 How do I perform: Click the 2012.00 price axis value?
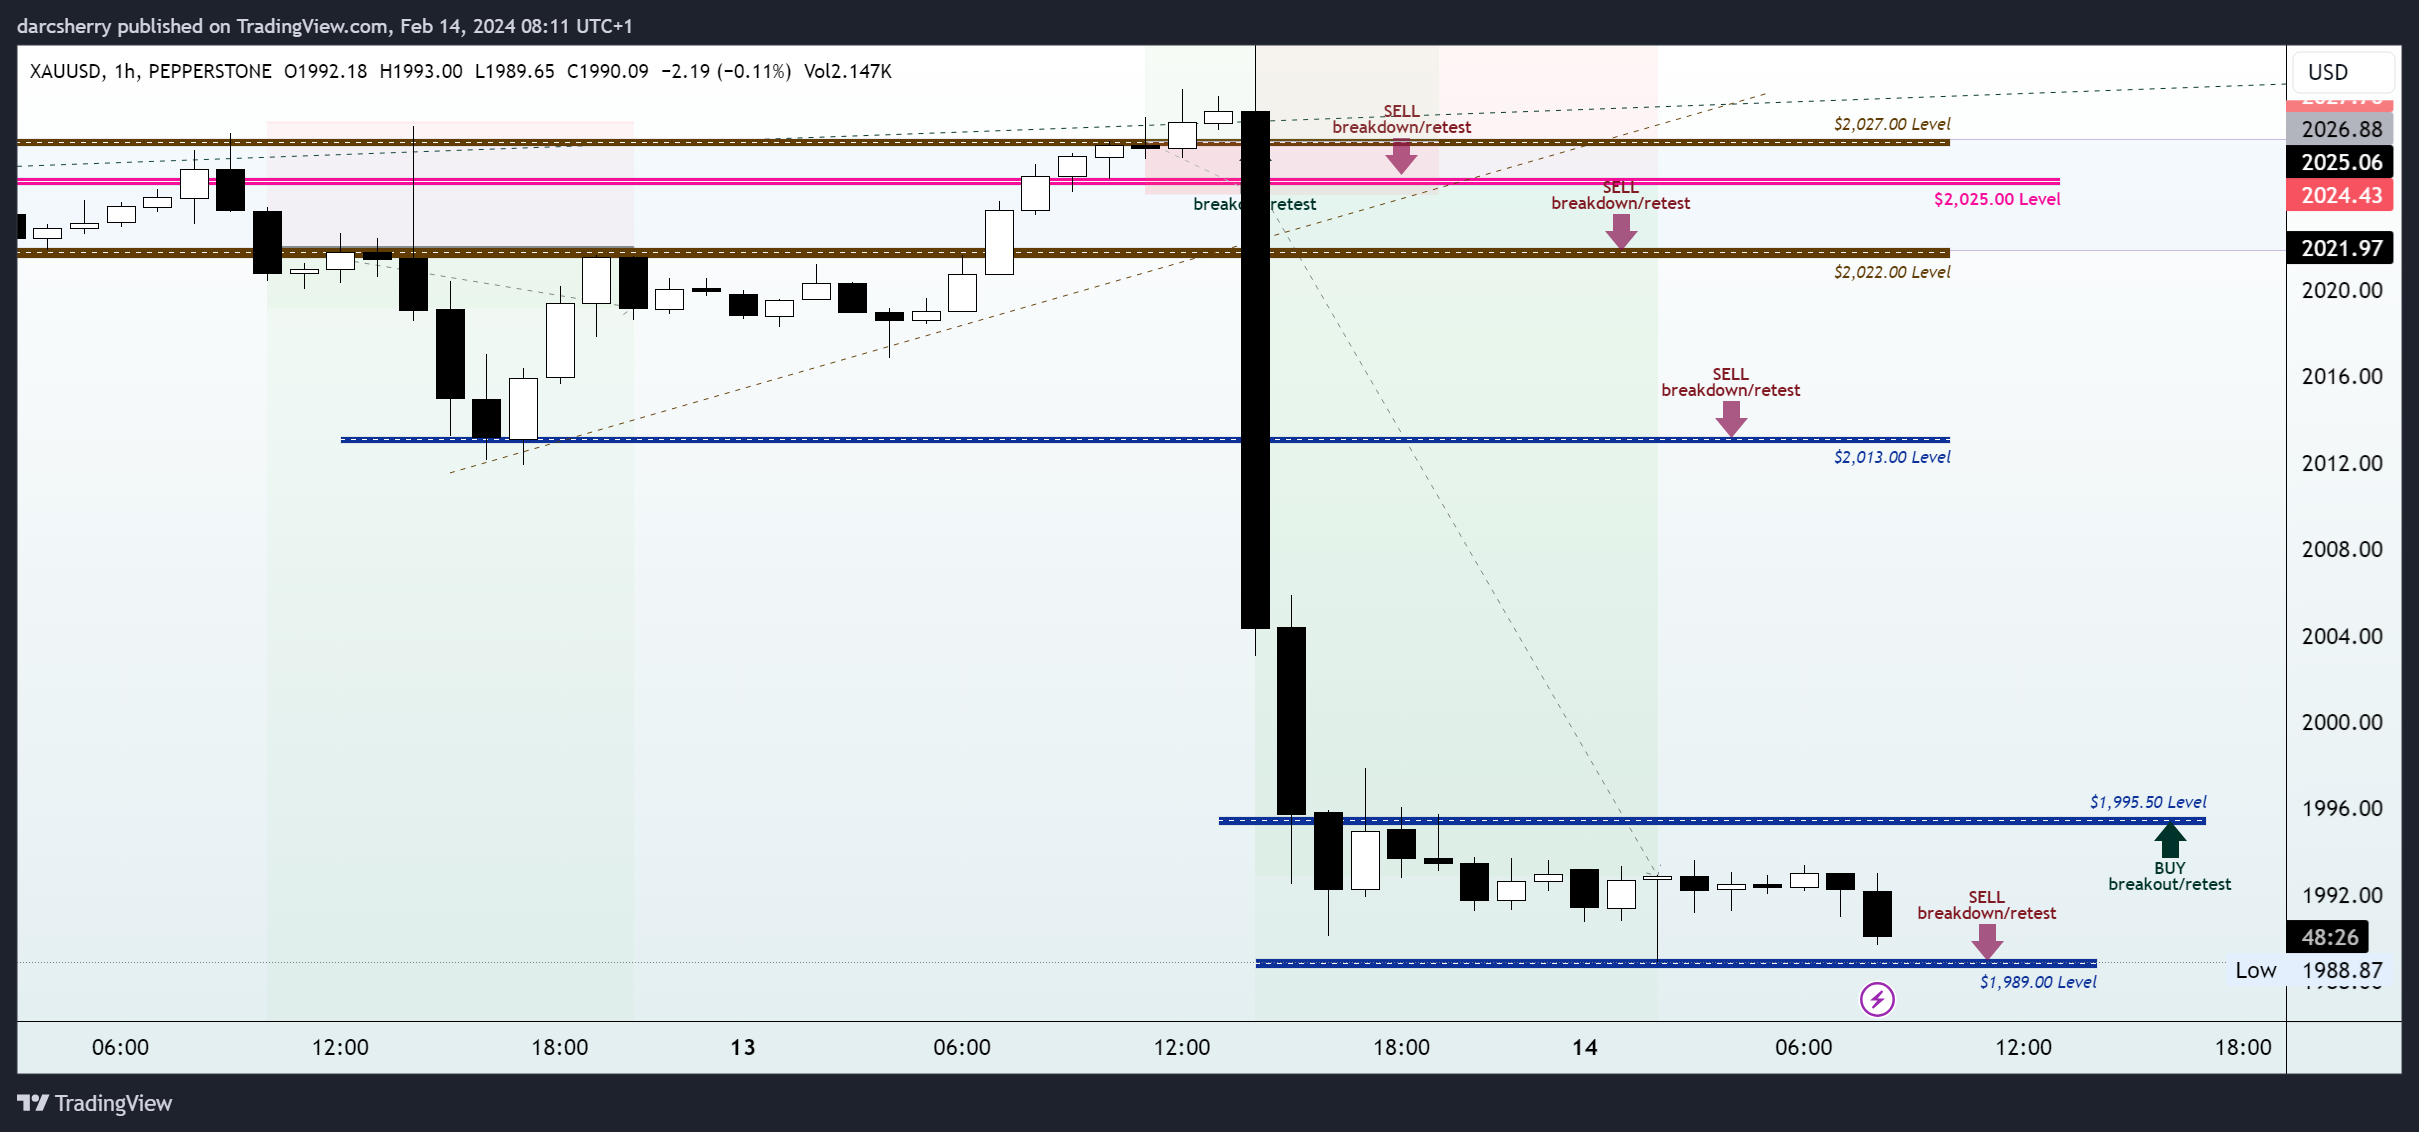[2342, 463]
